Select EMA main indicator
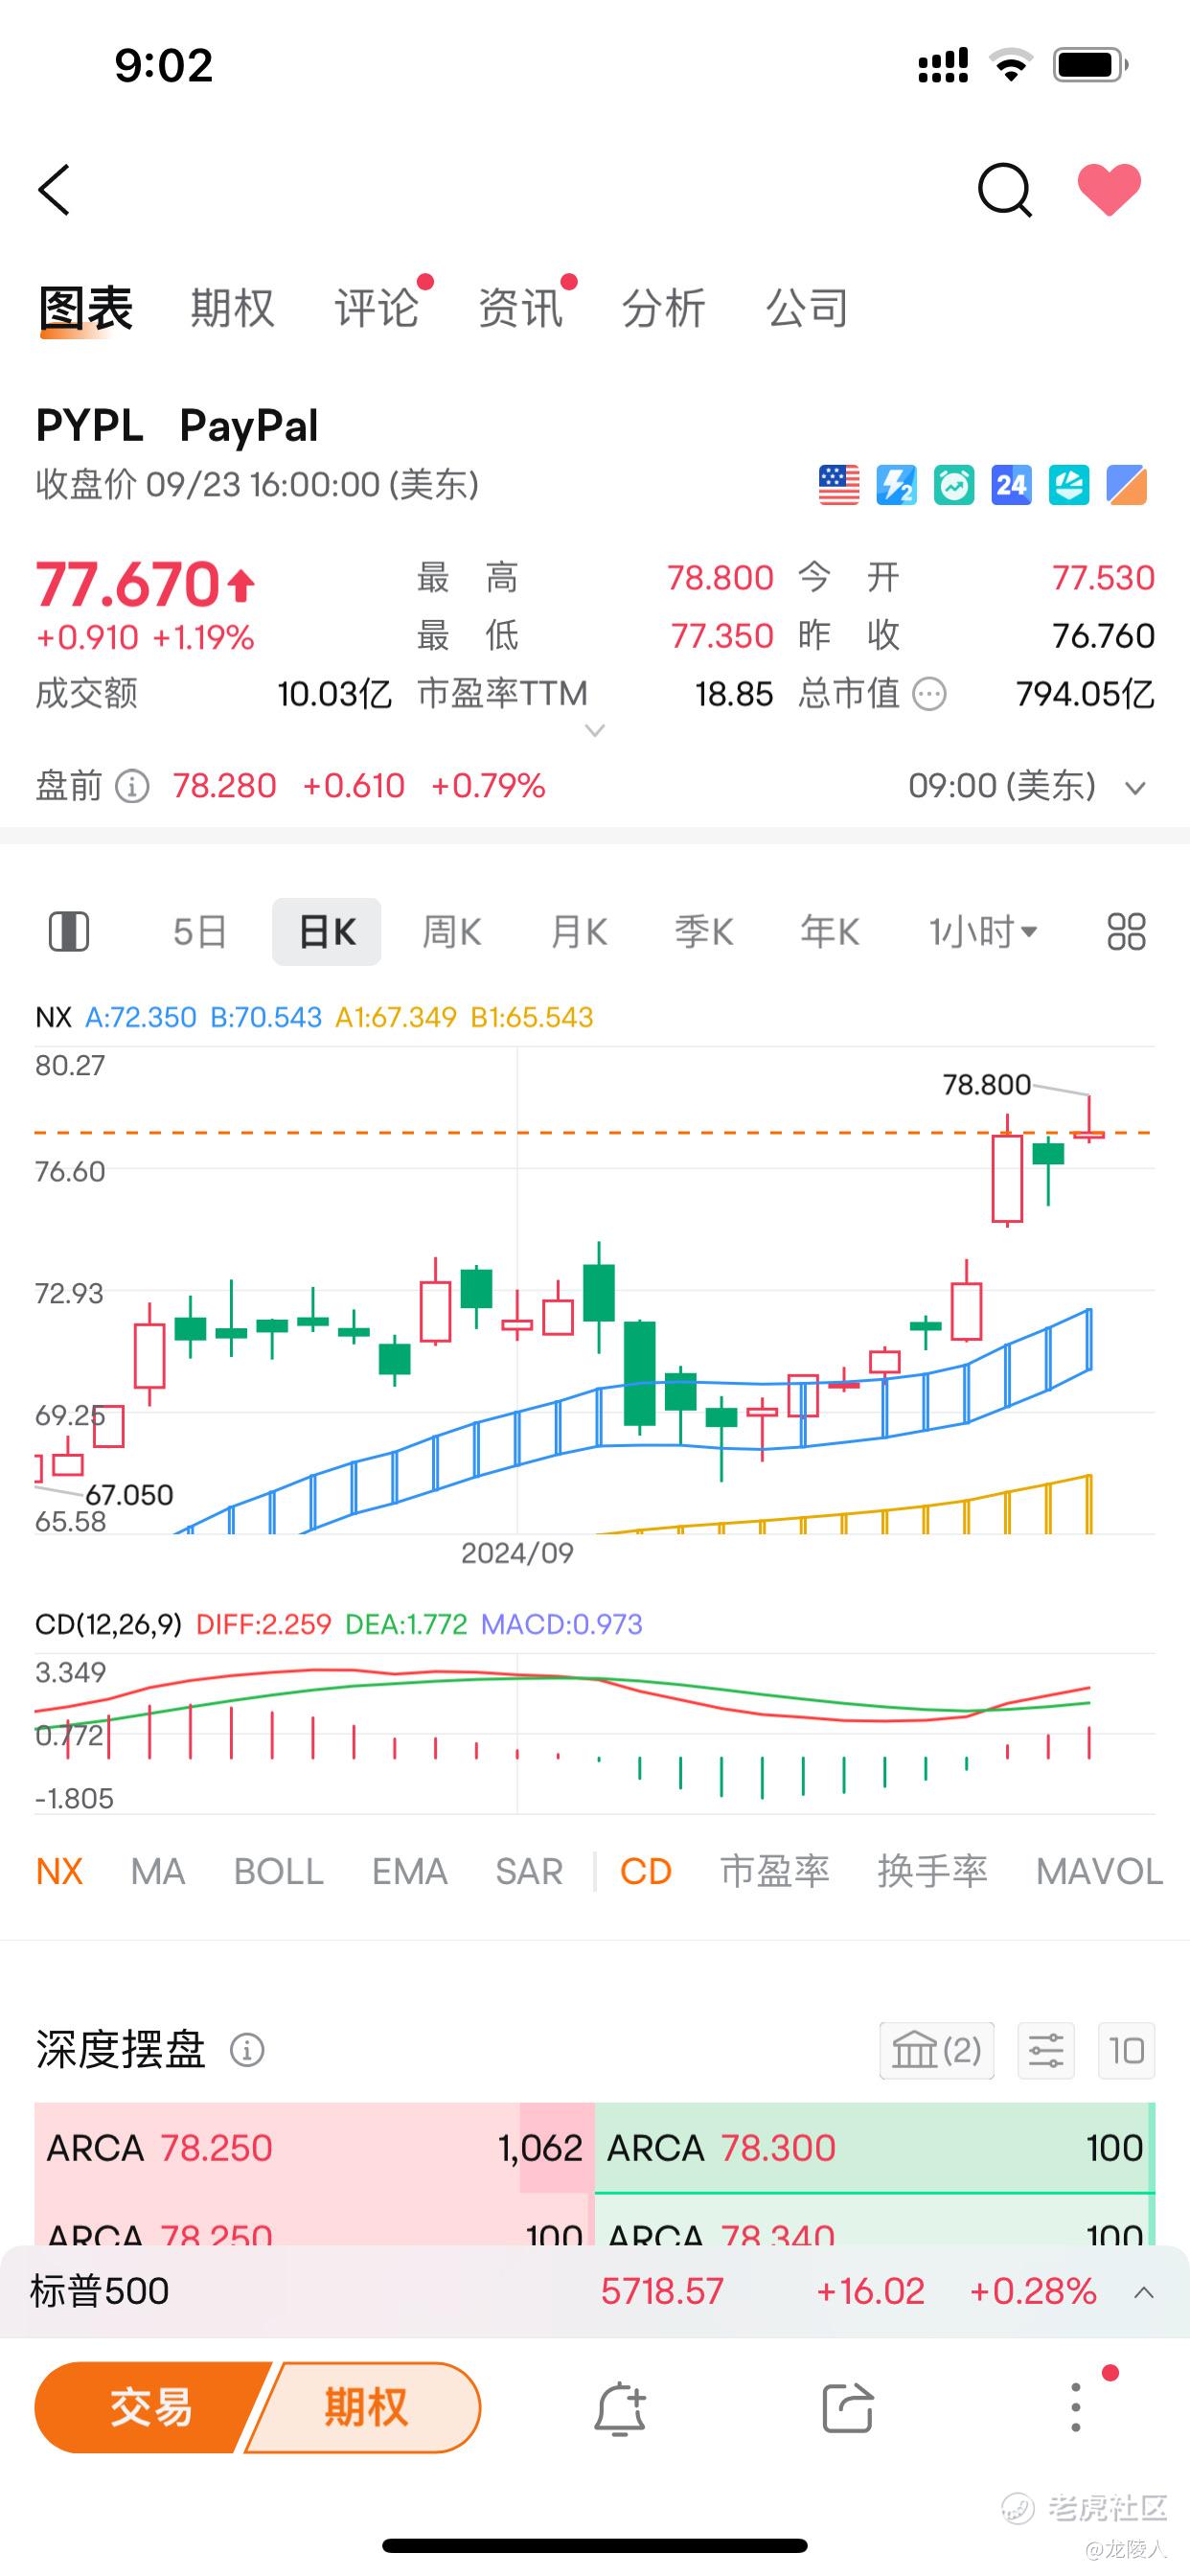This screenshot has width=1190, height=2576. pos(410,1871)
